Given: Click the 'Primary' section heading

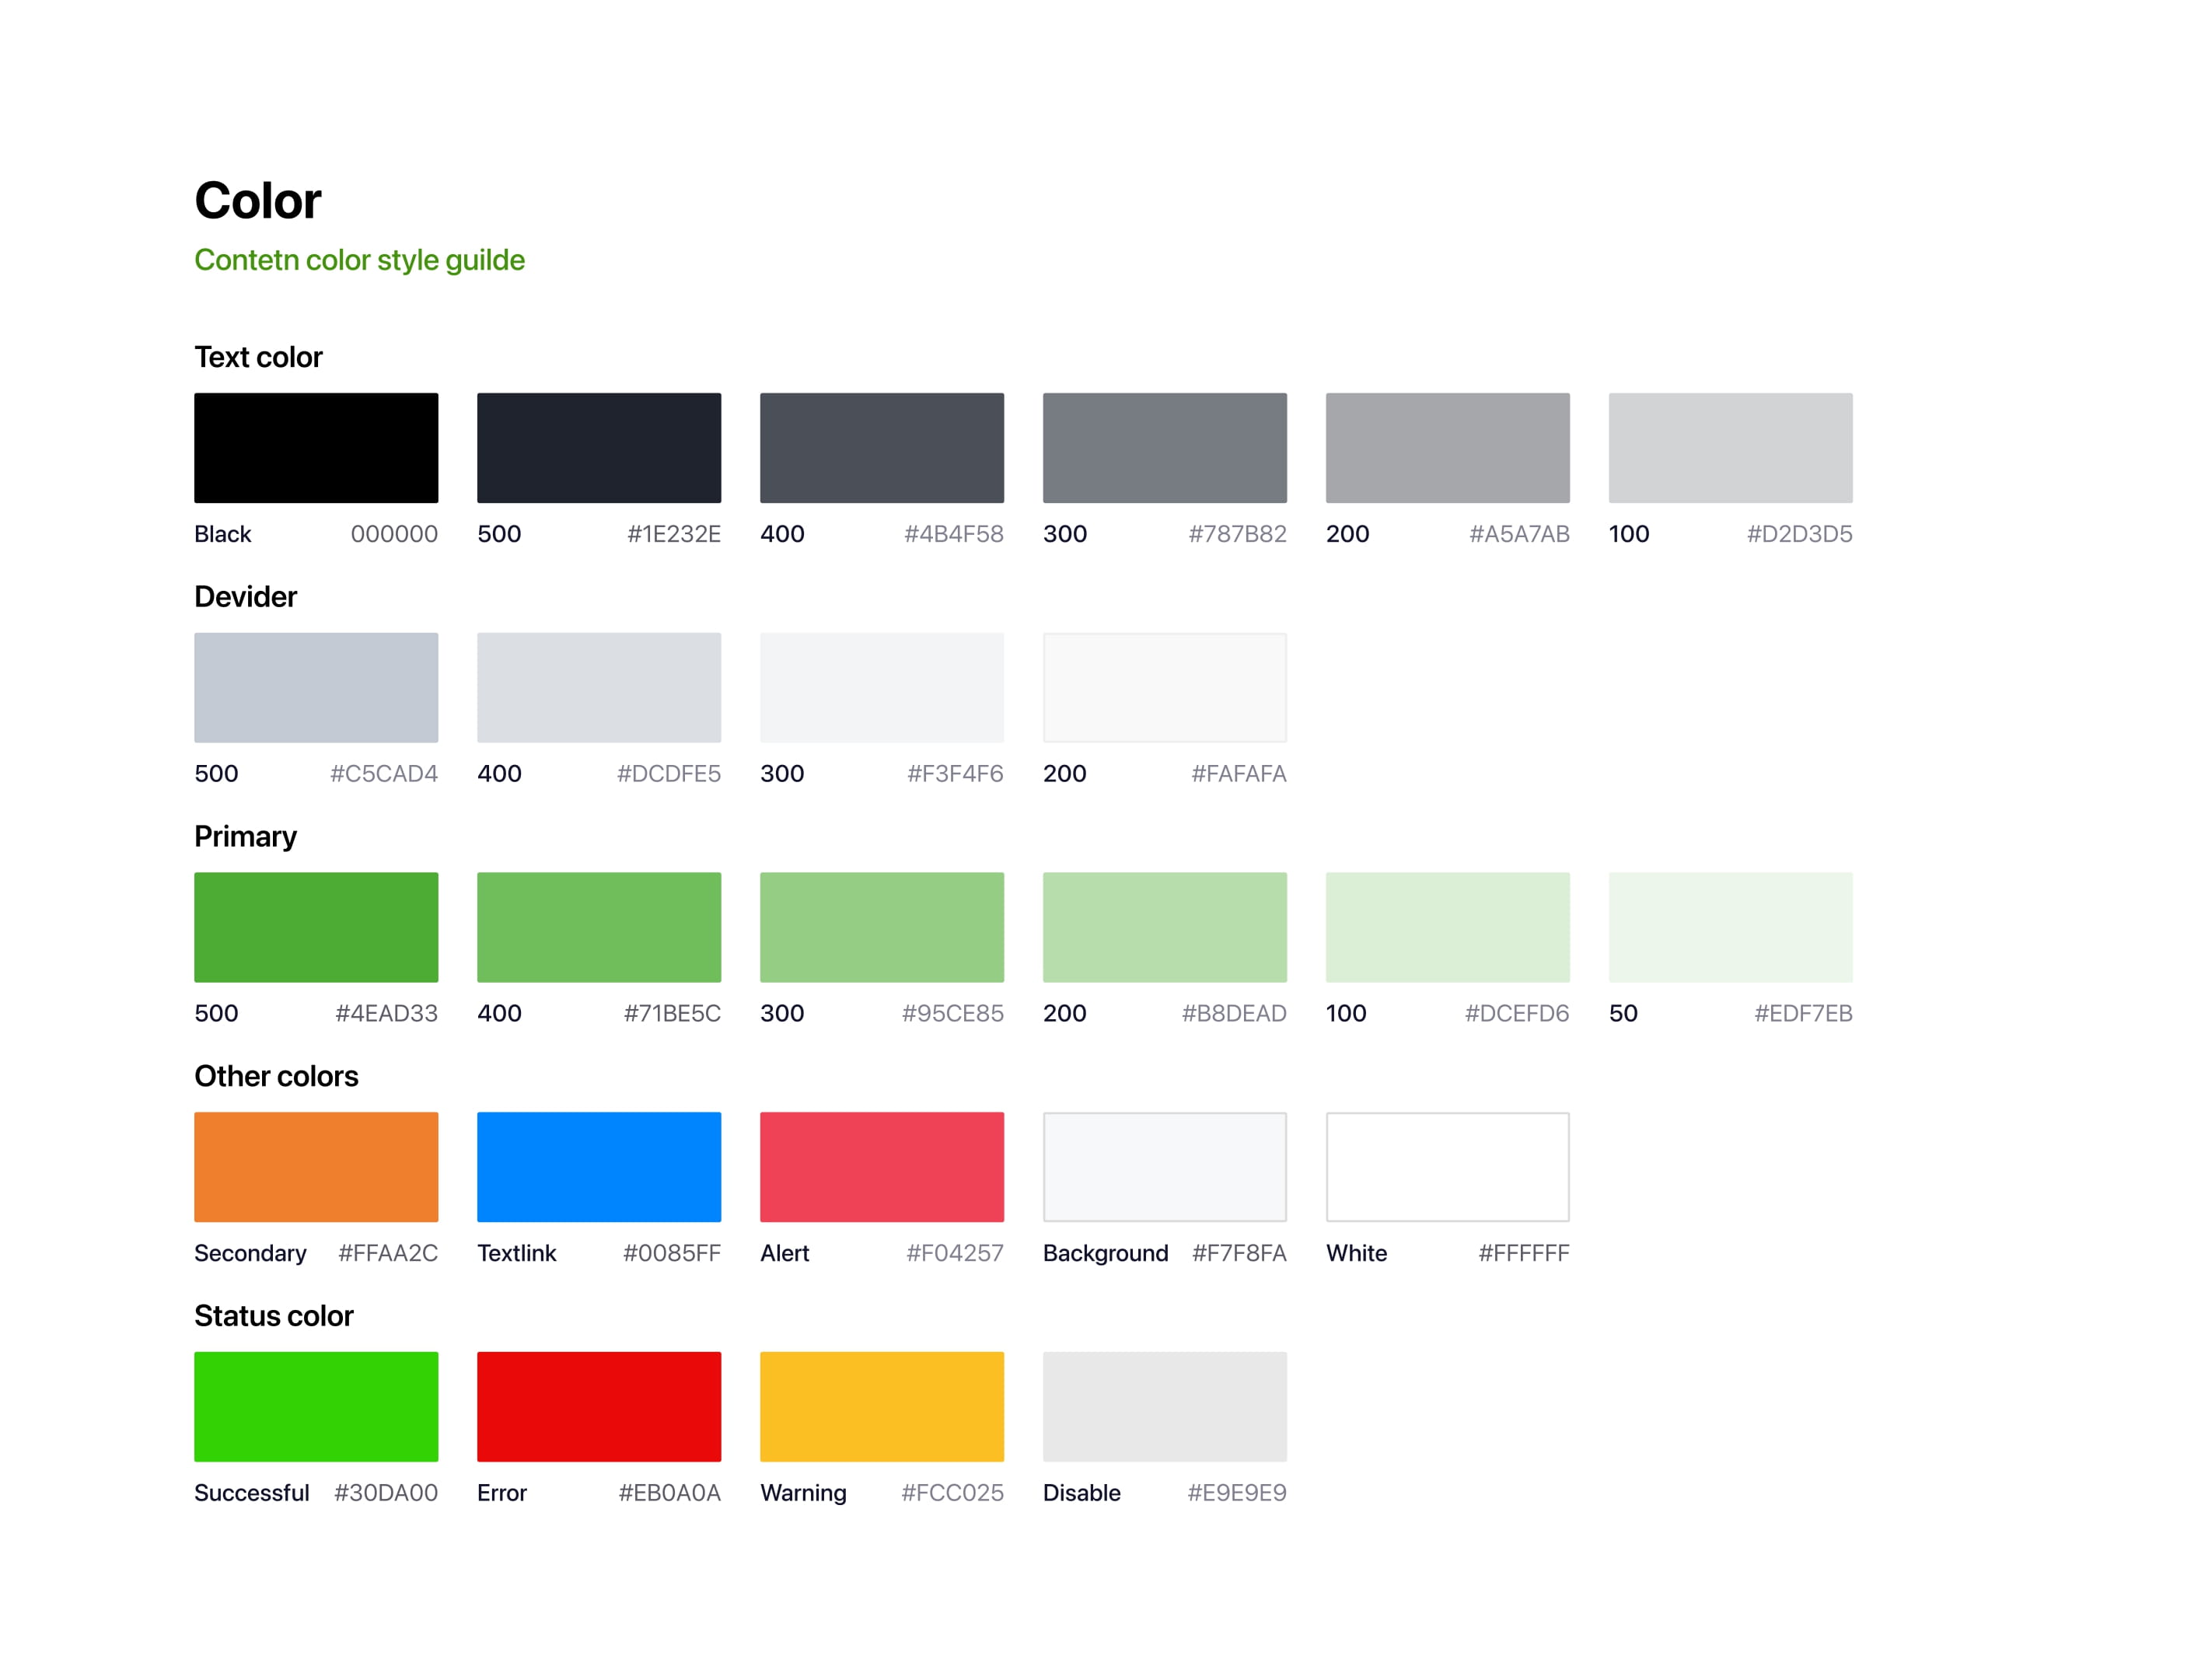Looking at the screenshot, I should click(x=245, y=837).
